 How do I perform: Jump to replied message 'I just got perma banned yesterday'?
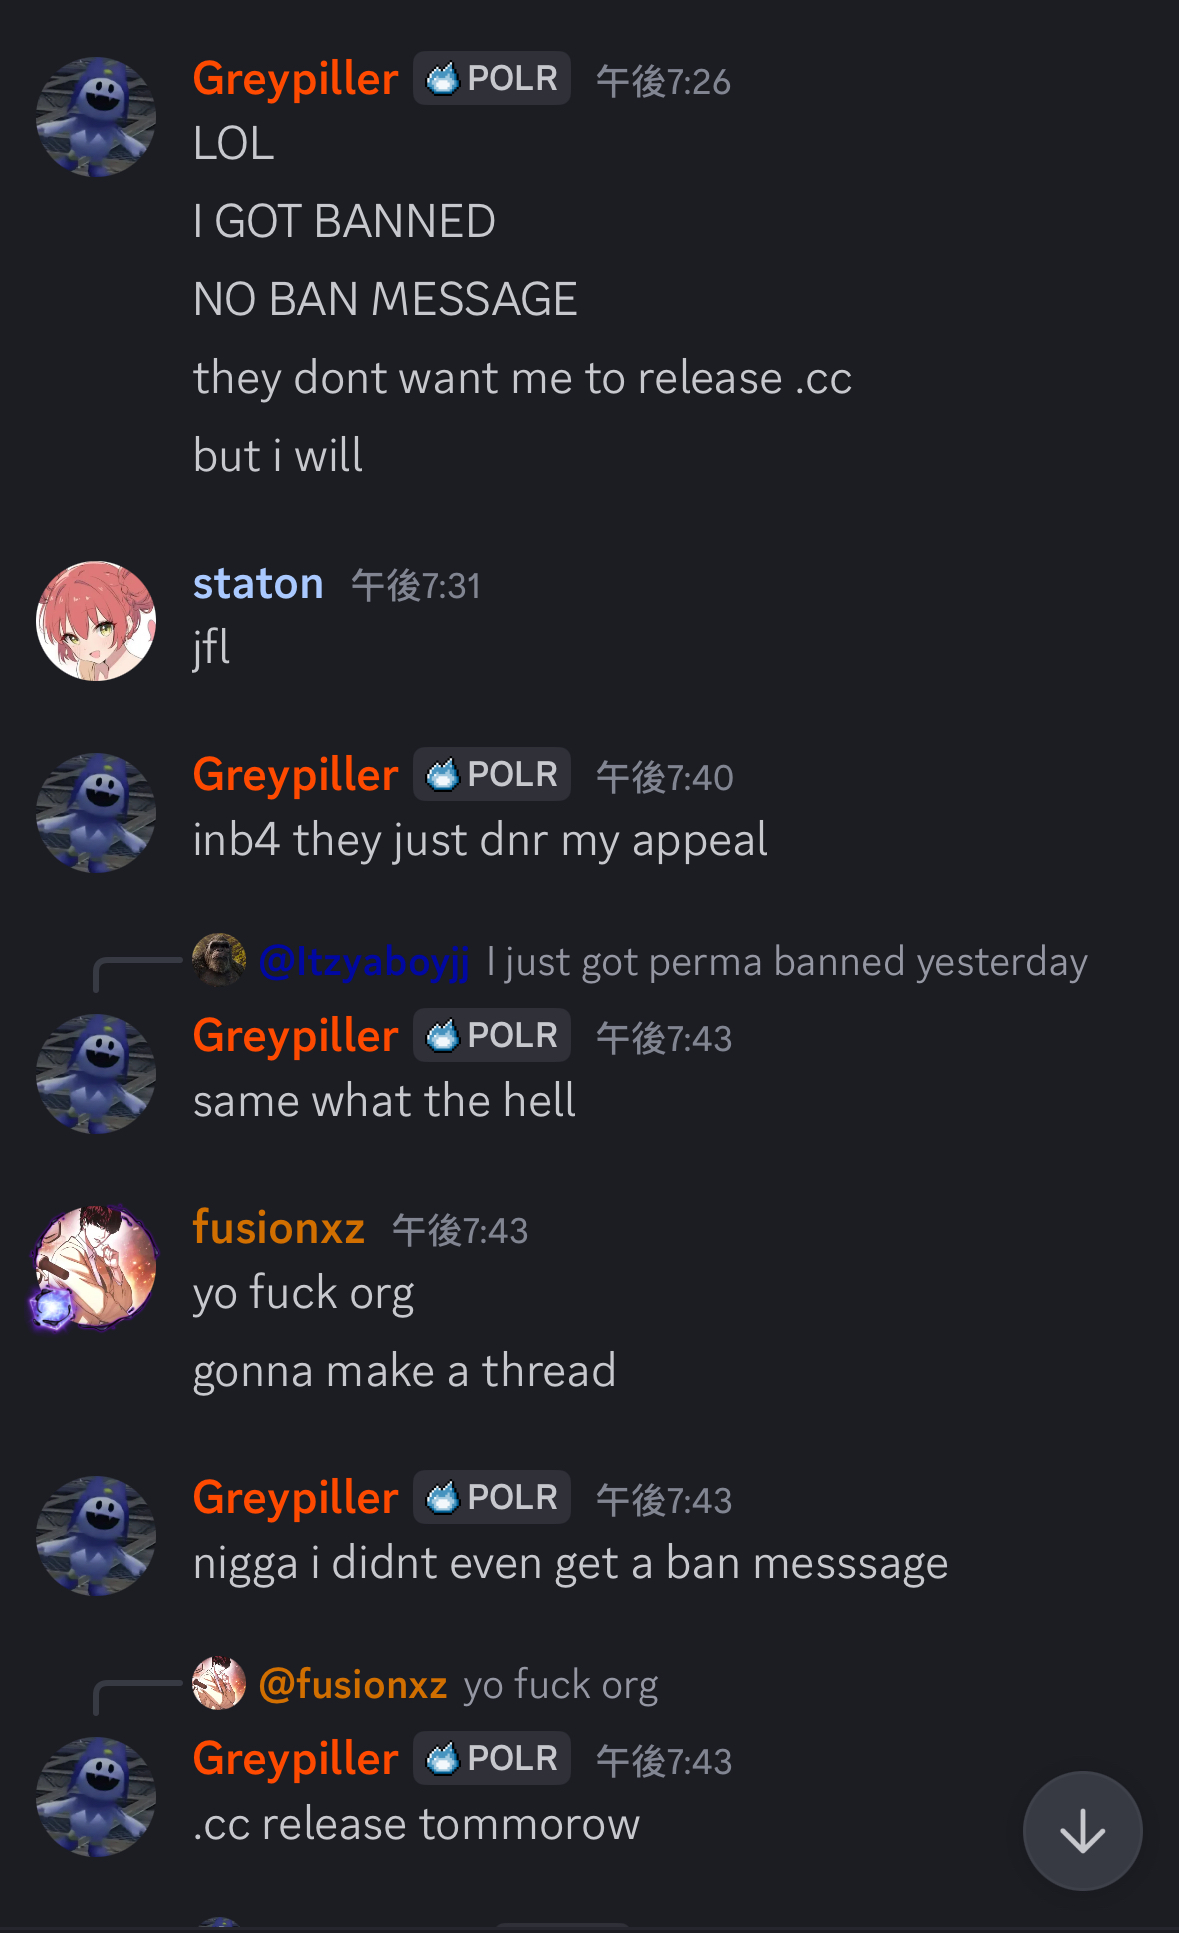click(x=787, y=962)
